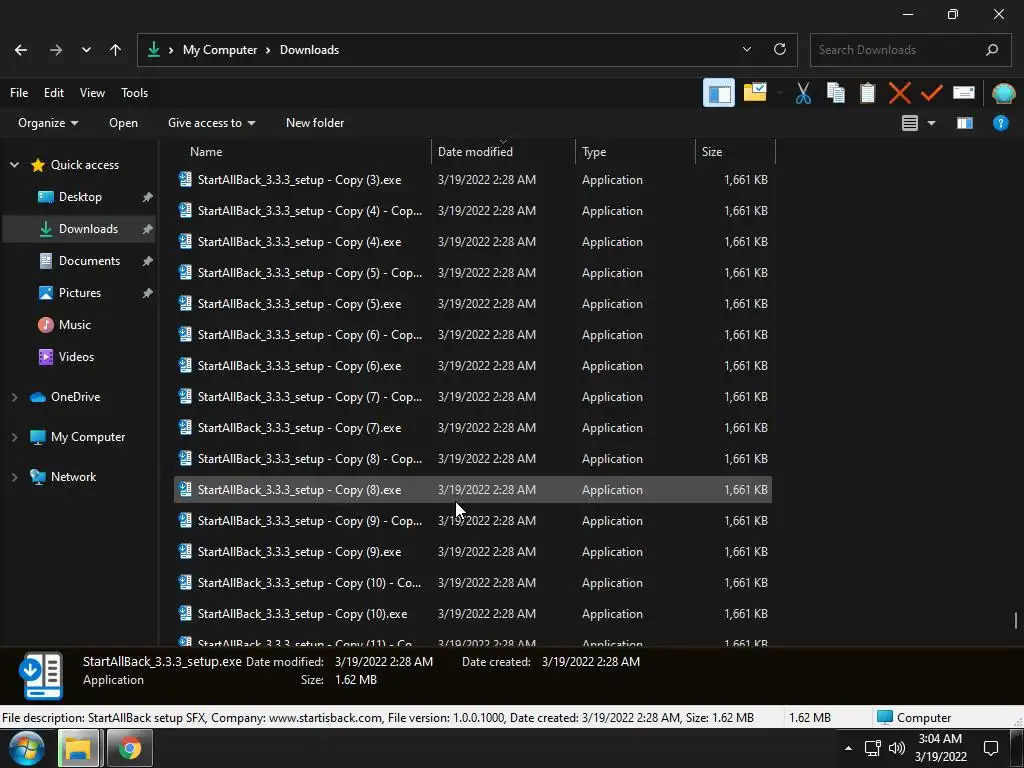This screenshot has width=1024, height=768.
Task: Select Music in the navigation pane
Action: click(74, 325)
